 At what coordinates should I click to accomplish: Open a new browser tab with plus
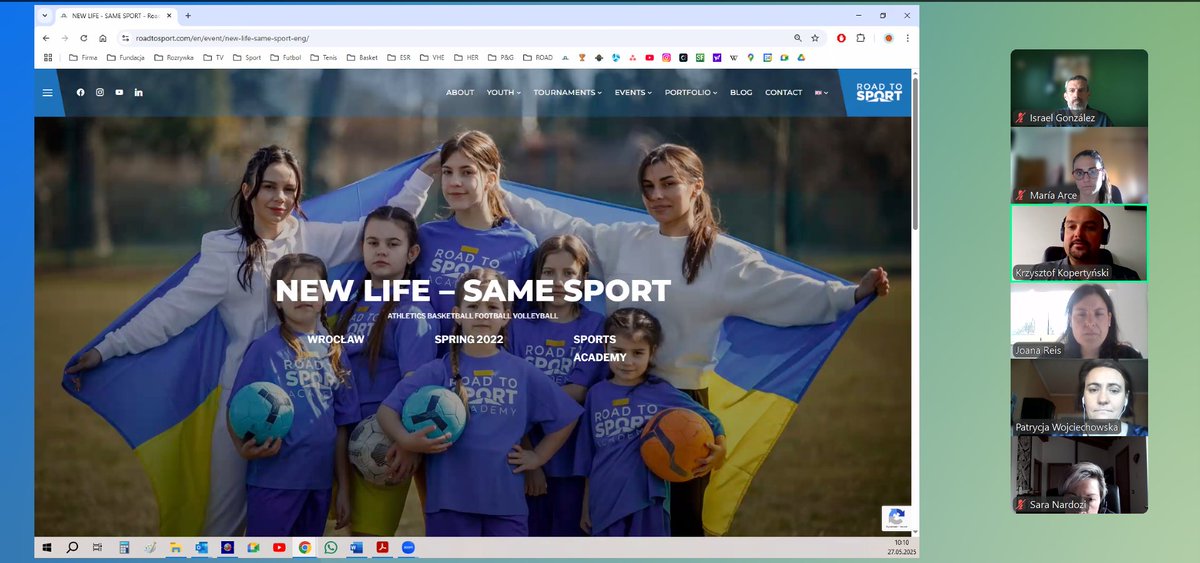coord(188,16)
